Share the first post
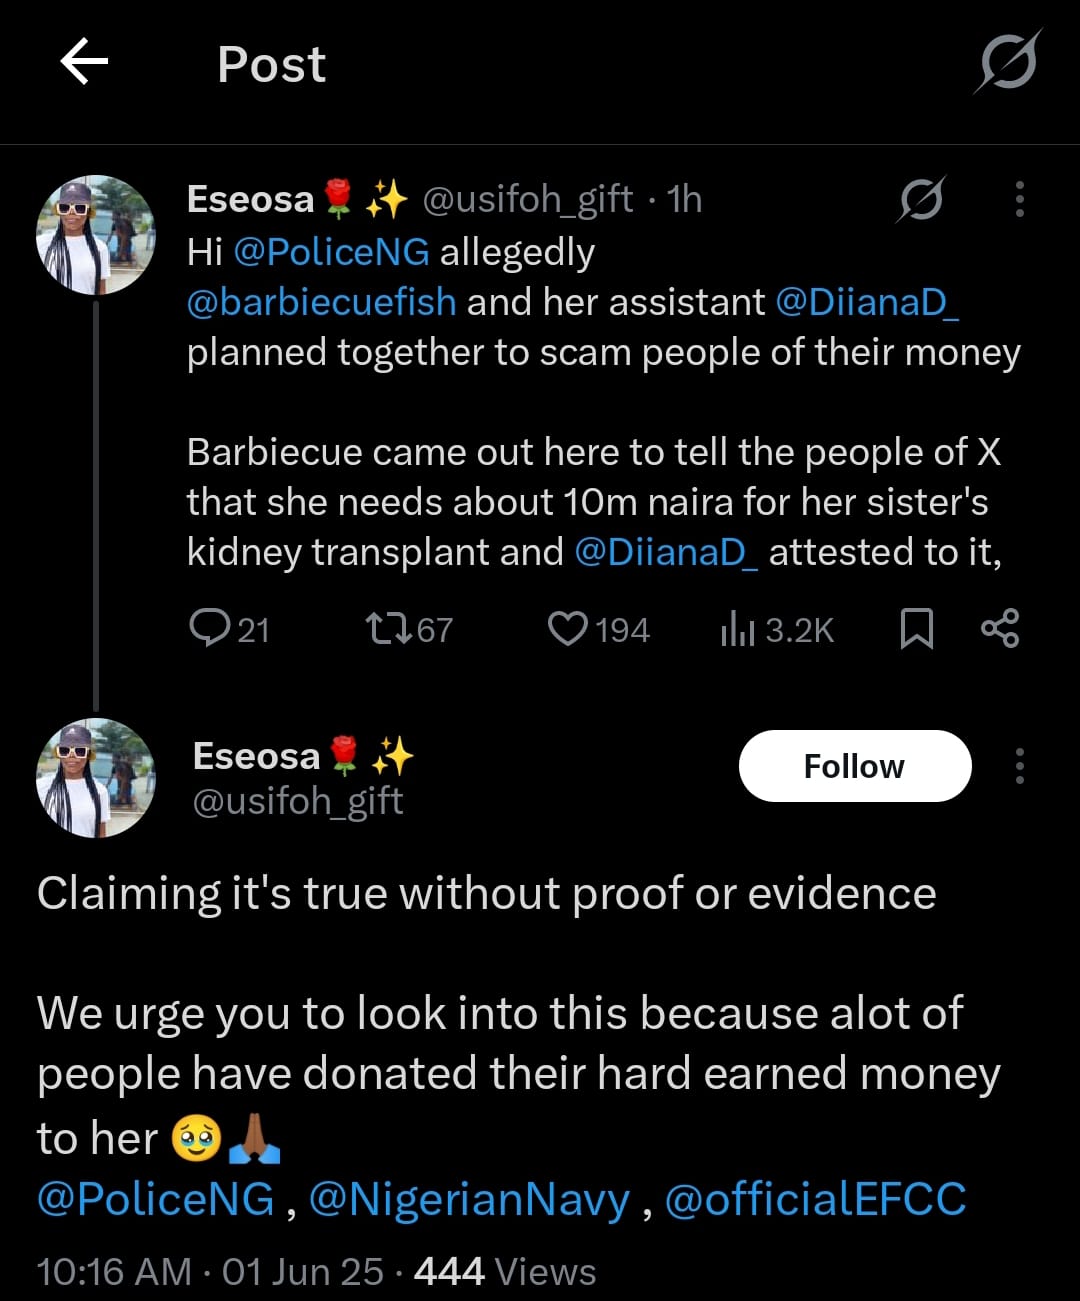Image resolution: width=1080 pixels, height=1301 pixels. [x=1000, y=629]
